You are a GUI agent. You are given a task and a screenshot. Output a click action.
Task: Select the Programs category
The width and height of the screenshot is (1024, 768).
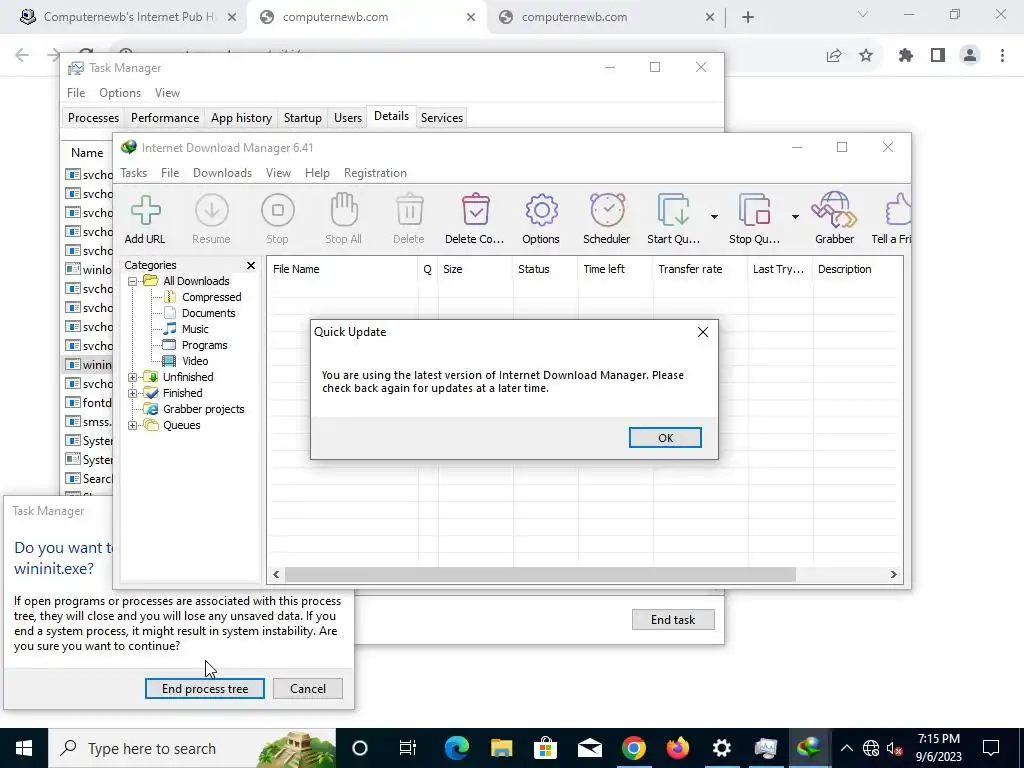click(x=204, y=345)
